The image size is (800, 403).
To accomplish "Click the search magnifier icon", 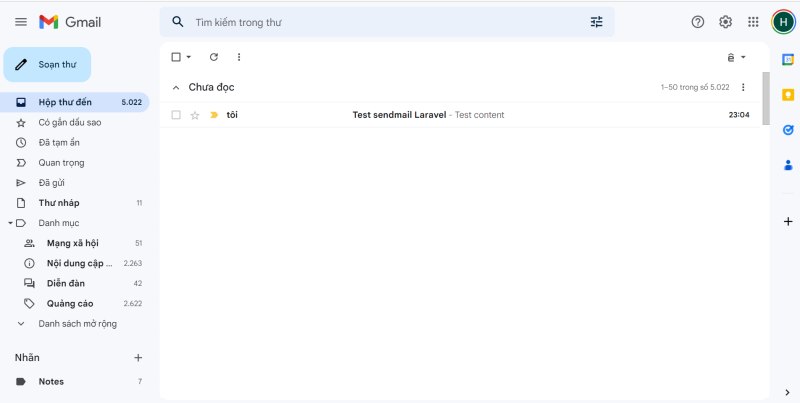I will pyautogui.click(x=178, y=22).
